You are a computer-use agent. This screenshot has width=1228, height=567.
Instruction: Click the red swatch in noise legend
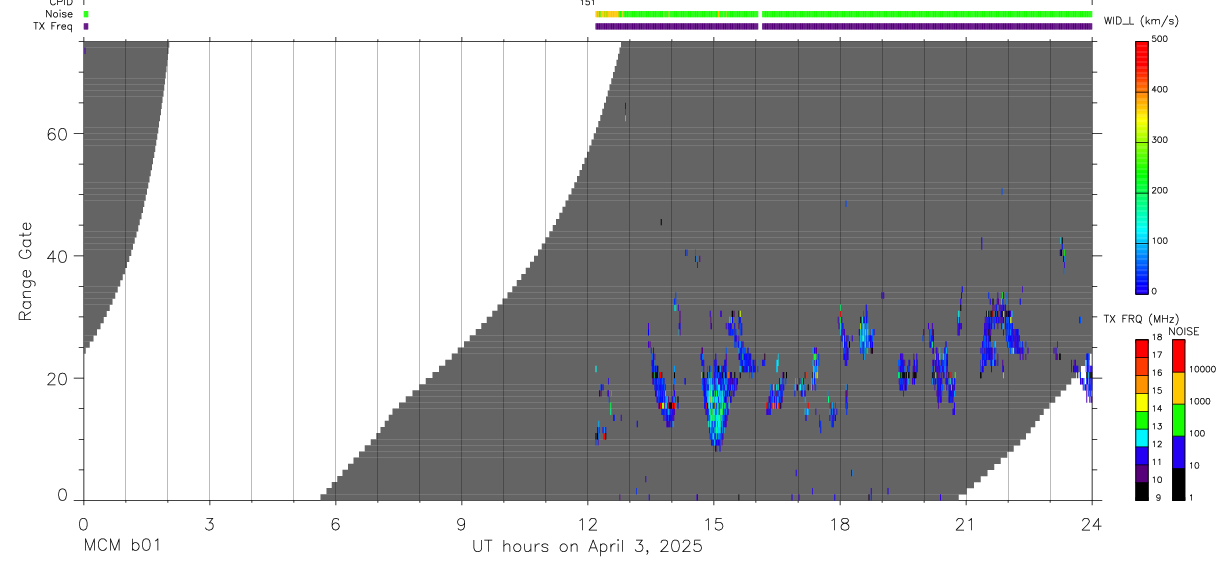click(x=1178, y=356)
